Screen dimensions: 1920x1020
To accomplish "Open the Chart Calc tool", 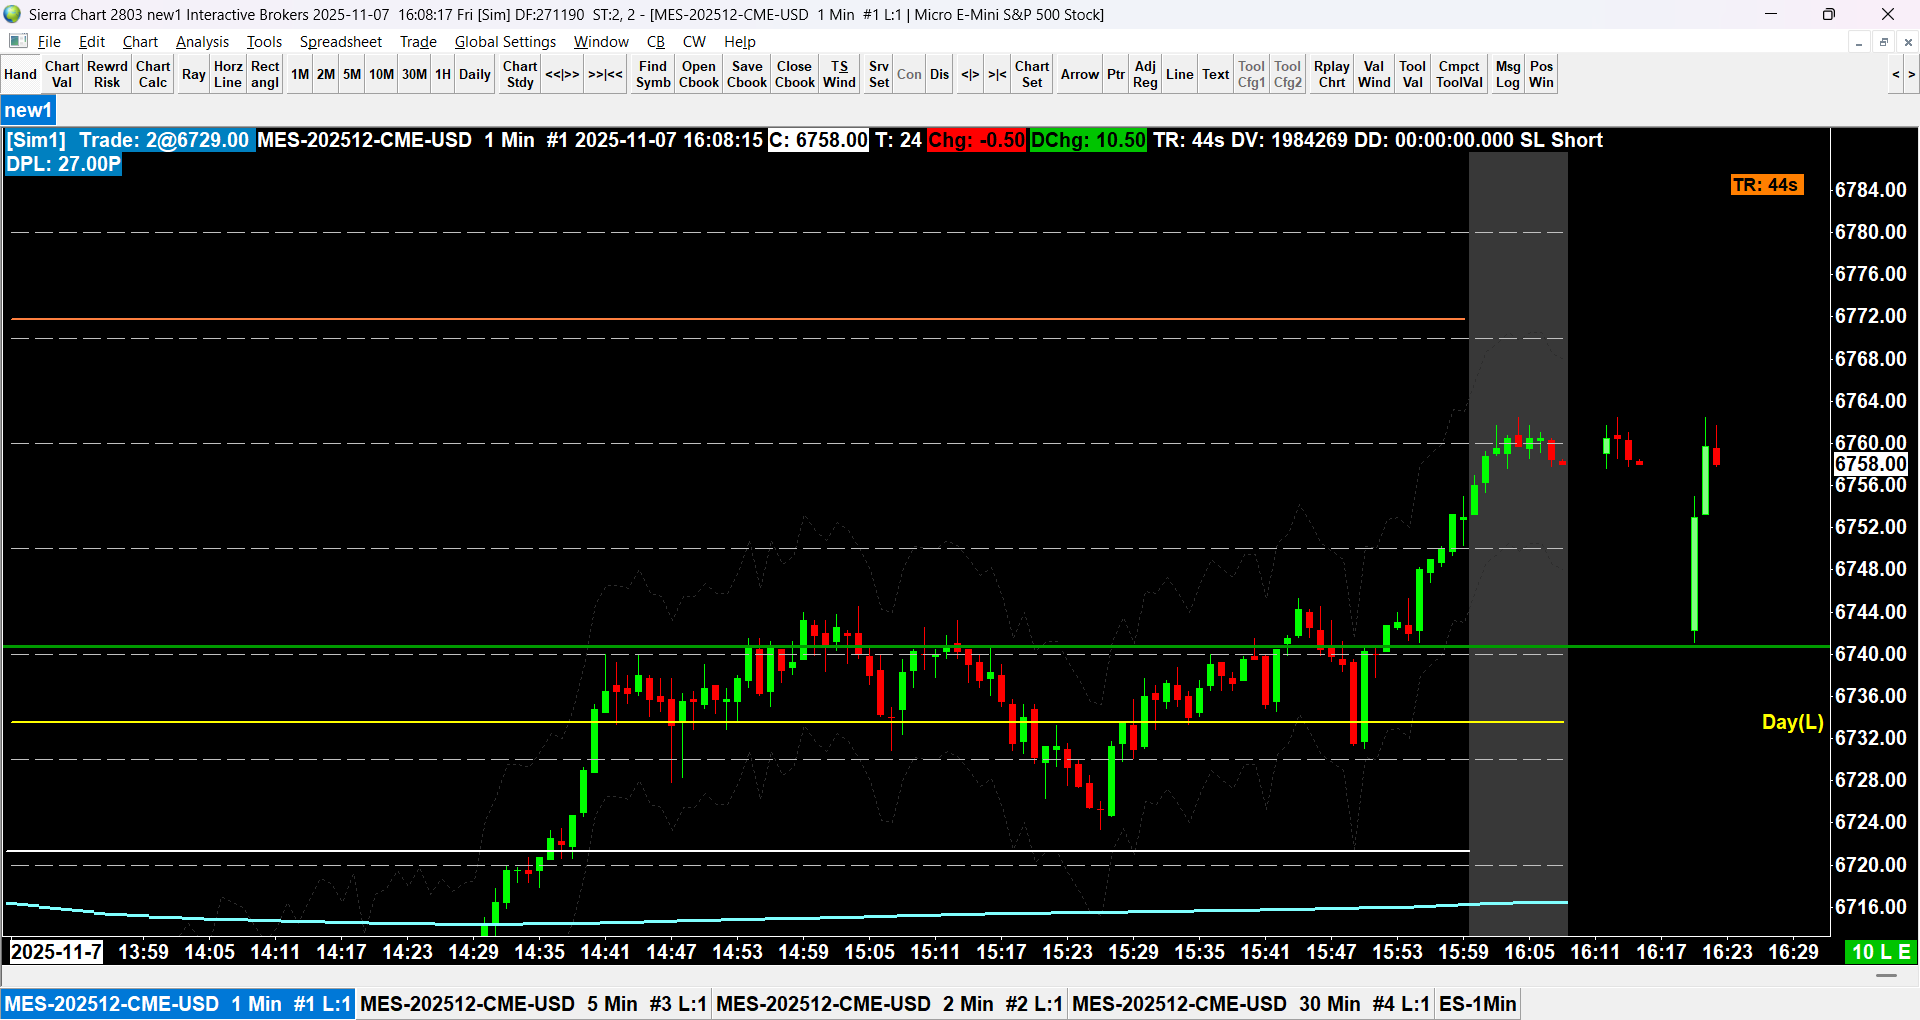I will point(153,74).
